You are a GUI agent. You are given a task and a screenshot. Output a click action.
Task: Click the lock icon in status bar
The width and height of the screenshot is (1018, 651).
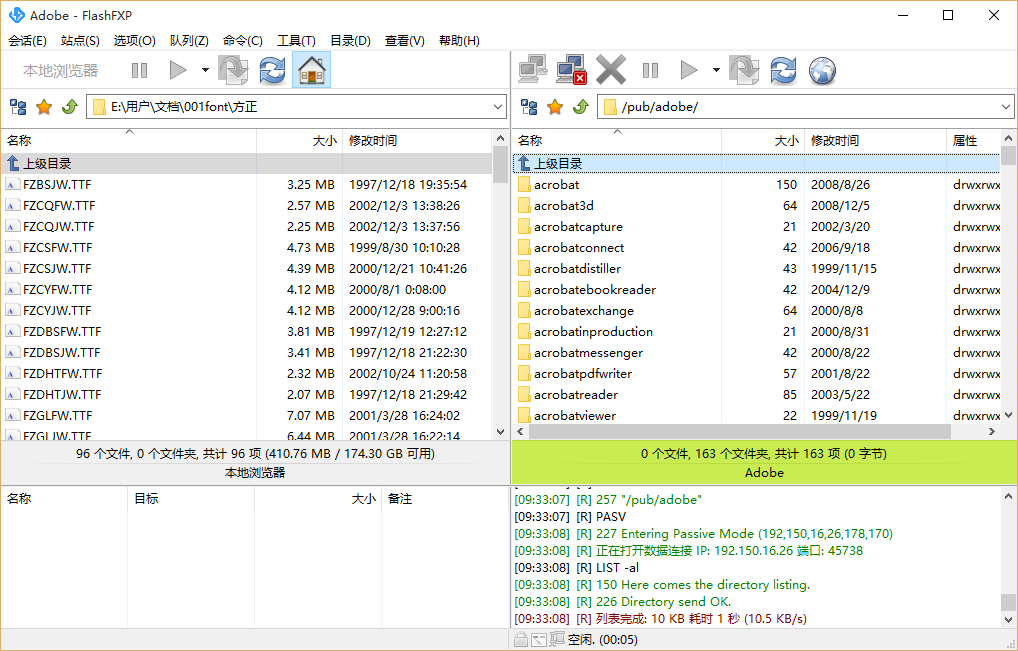pyautogui.click(x=520, y=640)
